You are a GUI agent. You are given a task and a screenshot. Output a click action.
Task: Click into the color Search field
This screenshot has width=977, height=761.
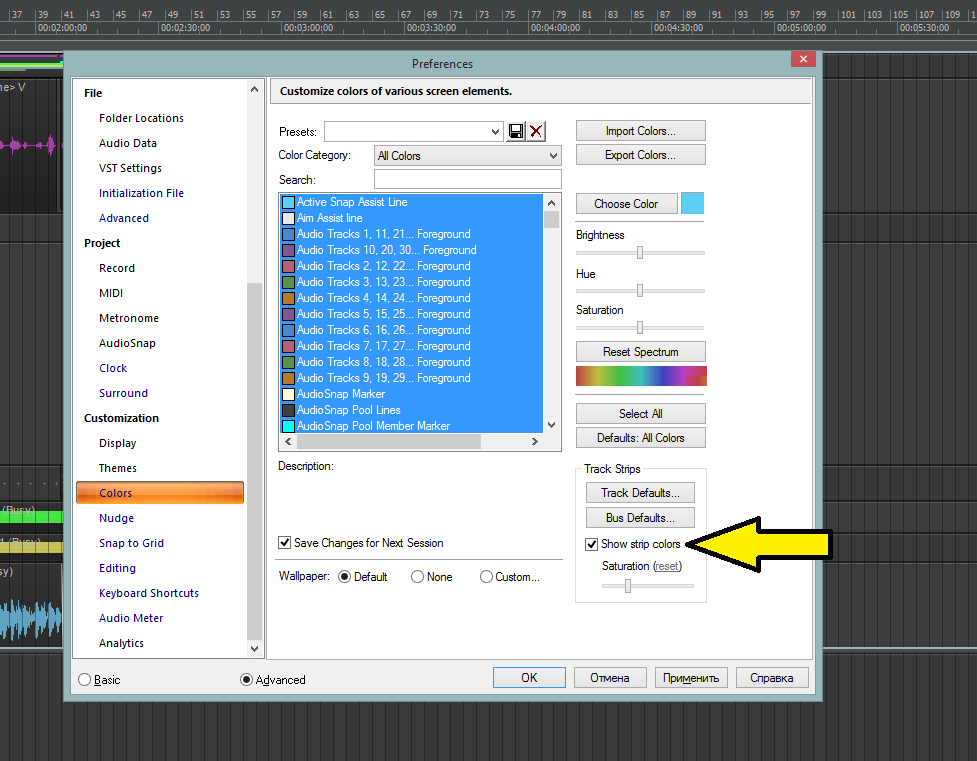pos(467,179)
